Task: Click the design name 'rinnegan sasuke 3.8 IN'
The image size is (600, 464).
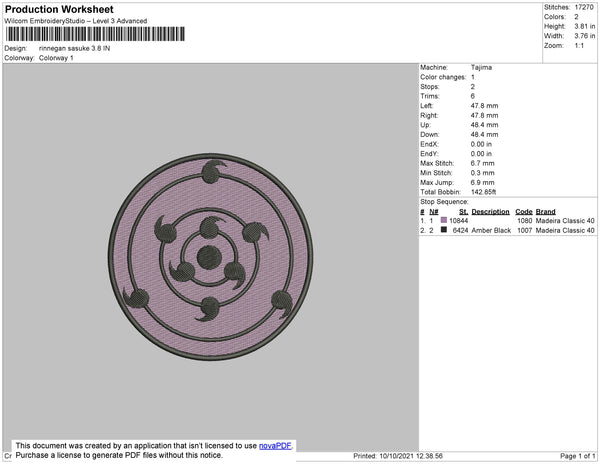Action: (x=75, y=49)
